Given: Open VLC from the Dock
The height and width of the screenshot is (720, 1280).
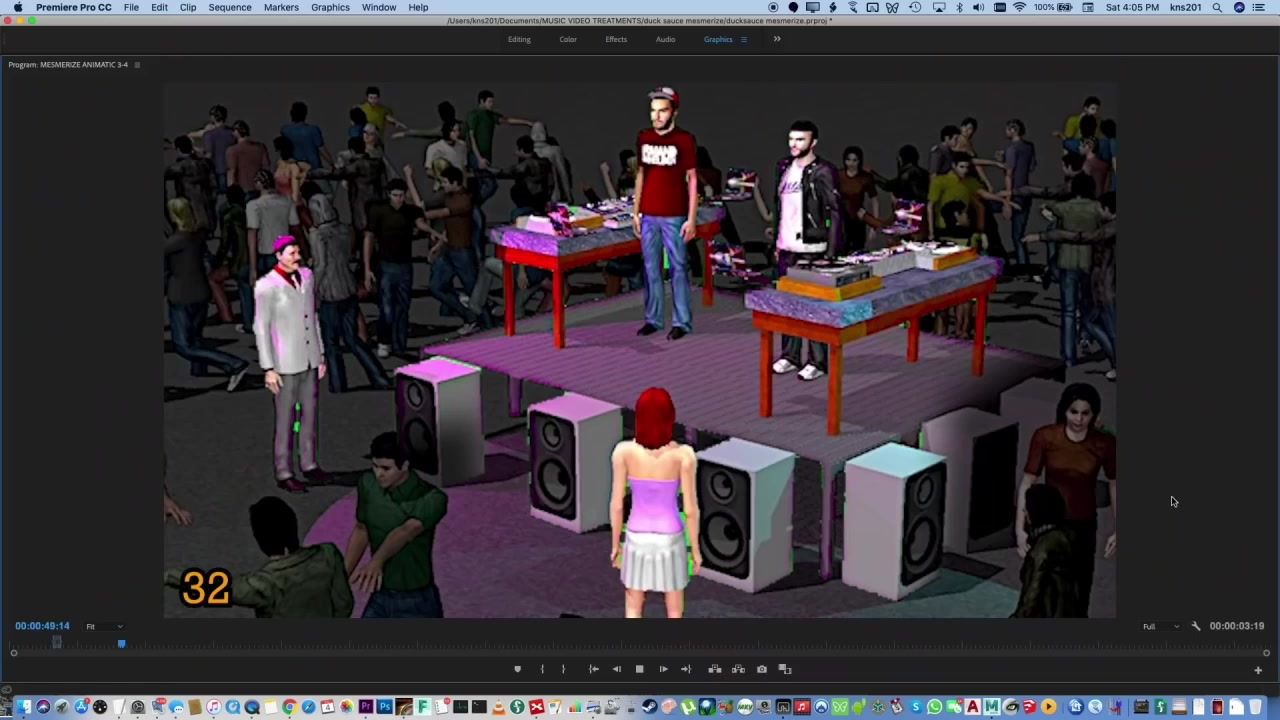Looking at the screenshot, I should pos(498,708).
